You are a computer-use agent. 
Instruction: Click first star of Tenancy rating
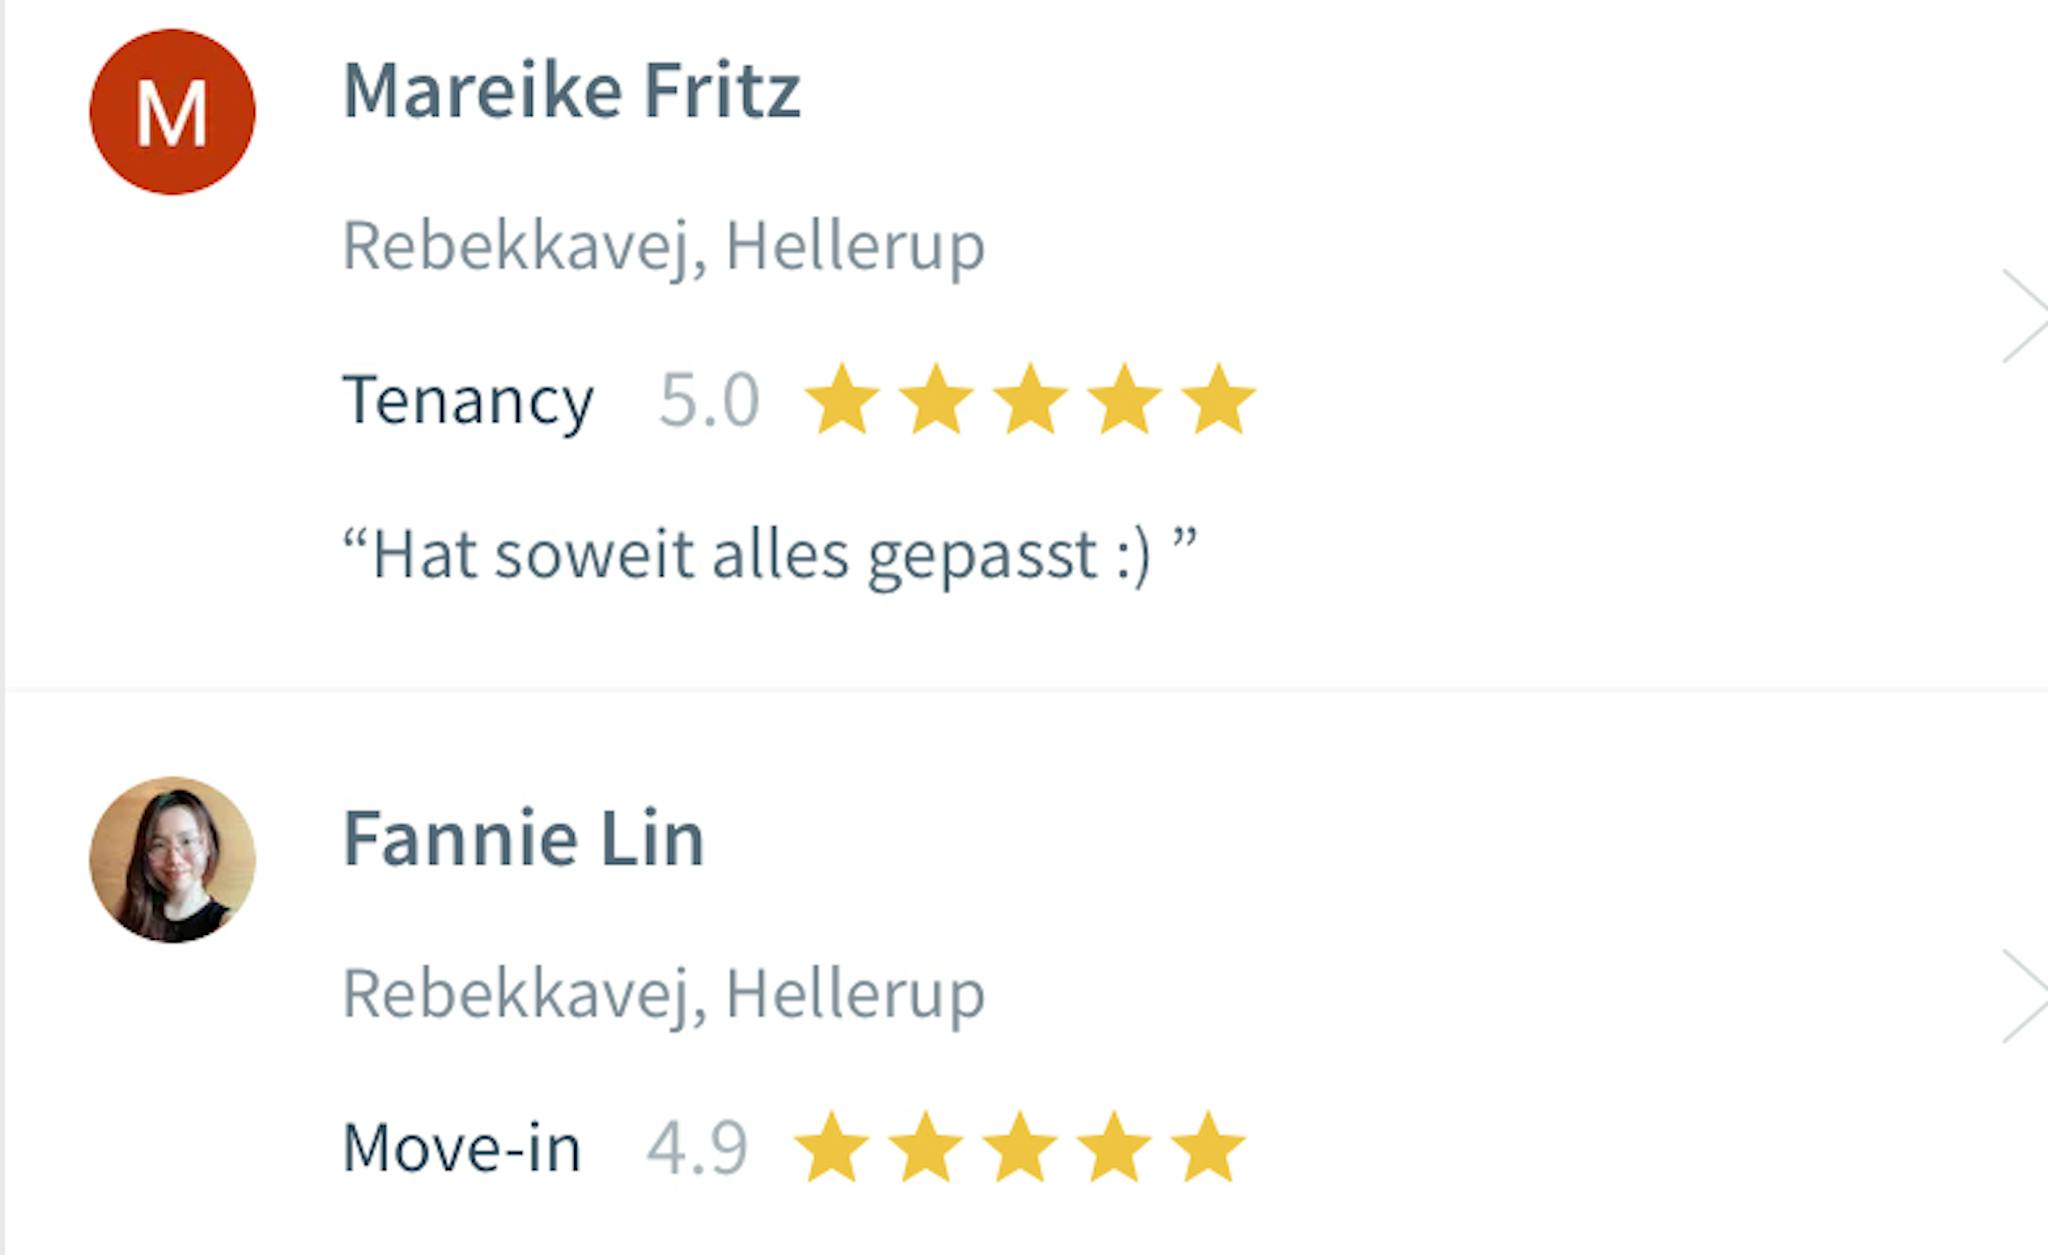tap(842, 400)
